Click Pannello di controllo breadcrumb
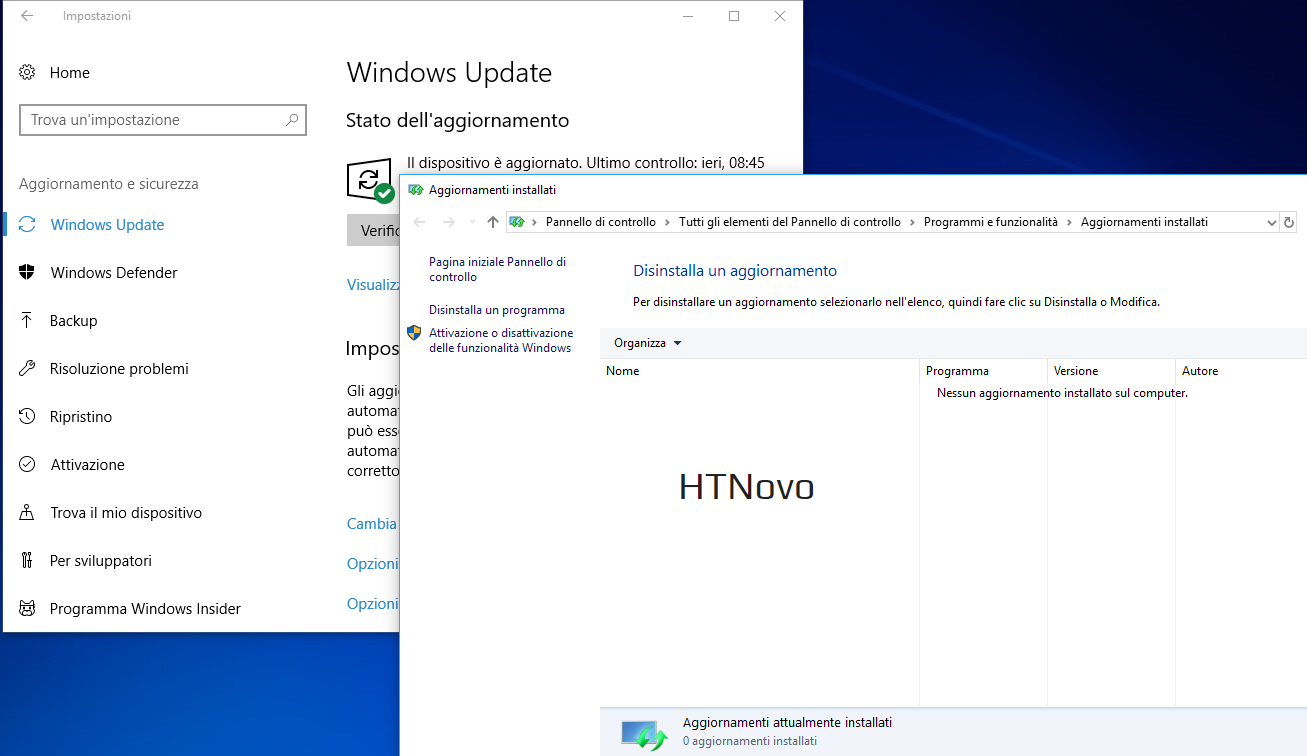Viewport: 1307px width, 756px height. coord(601,222)
